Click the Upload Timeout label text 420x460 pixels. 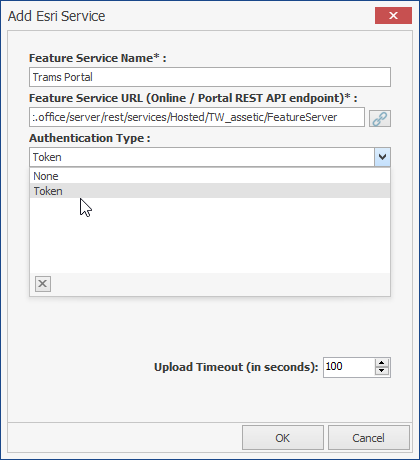(236, 367)
